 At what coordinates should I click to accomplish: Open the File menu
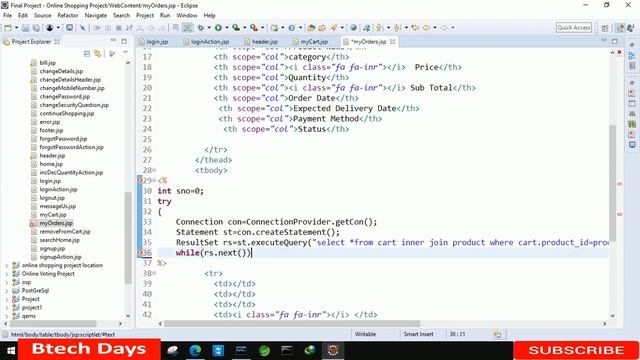7,16
